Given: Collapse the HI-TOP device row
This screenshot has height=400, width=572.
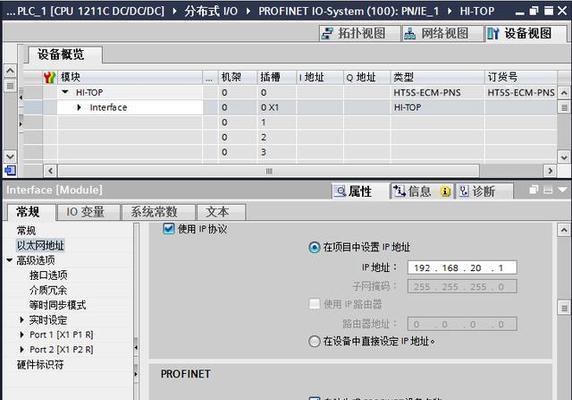Looking at the screenshot, I should 65,92.
